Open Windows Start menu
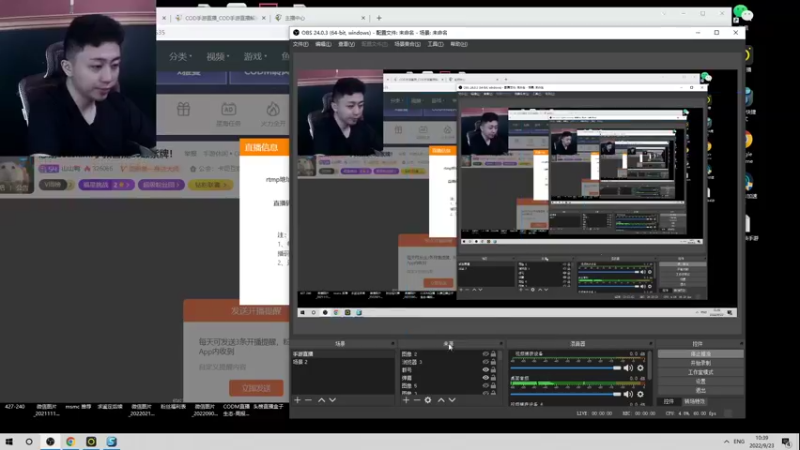This screenshot has height=450, width=800. [9, 441]
